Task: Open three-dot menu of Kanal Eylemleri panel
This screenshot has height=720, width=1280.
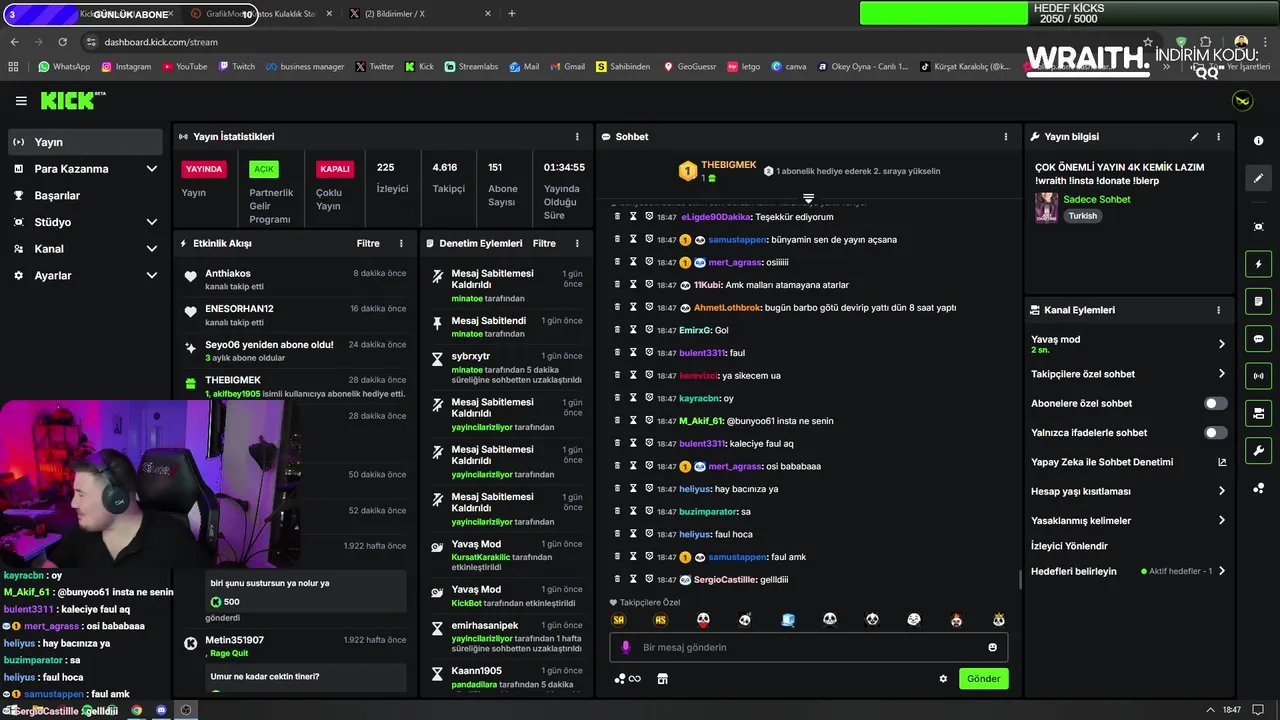Action: 1218,310
